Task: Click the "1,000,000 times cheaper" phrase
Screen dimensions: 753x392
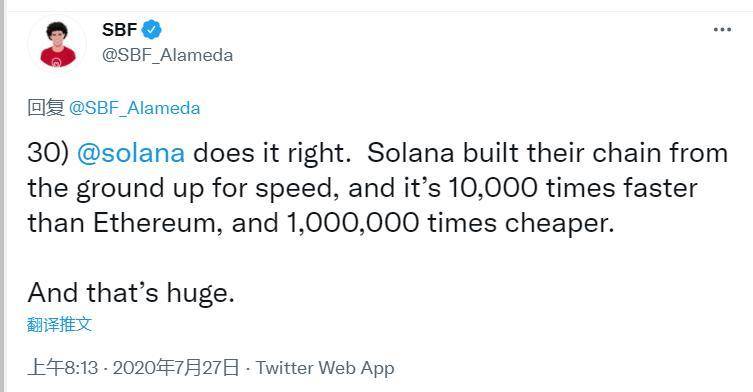Action: pos(449,223)
